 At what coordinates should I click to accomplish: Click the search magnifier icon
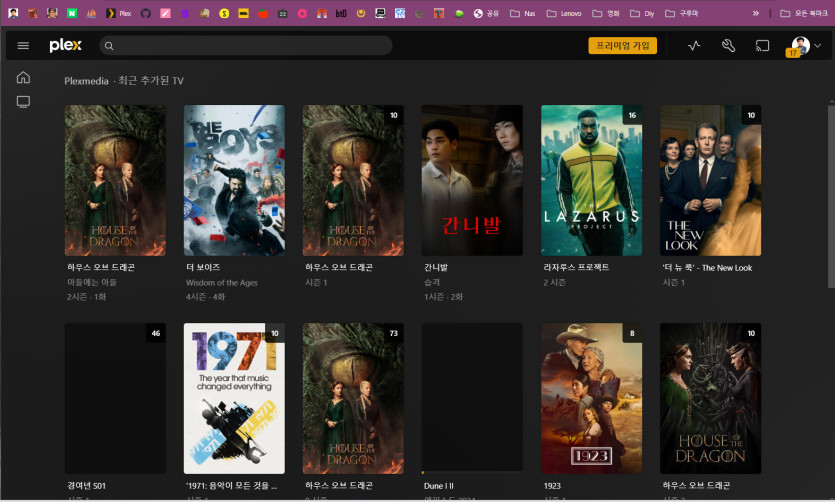point(109,46)
